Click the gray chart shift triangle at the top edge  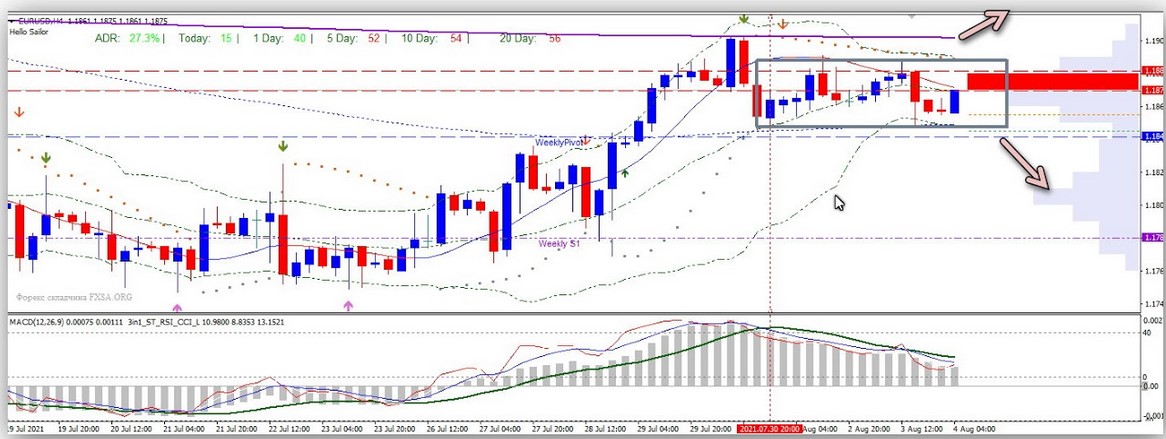pyautogui.click(x=910, y=16)
